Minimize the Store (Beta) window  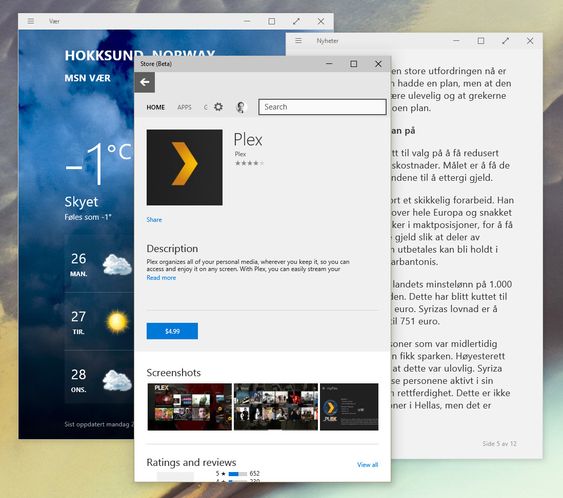pyautogui.click(x=329, y=64)
